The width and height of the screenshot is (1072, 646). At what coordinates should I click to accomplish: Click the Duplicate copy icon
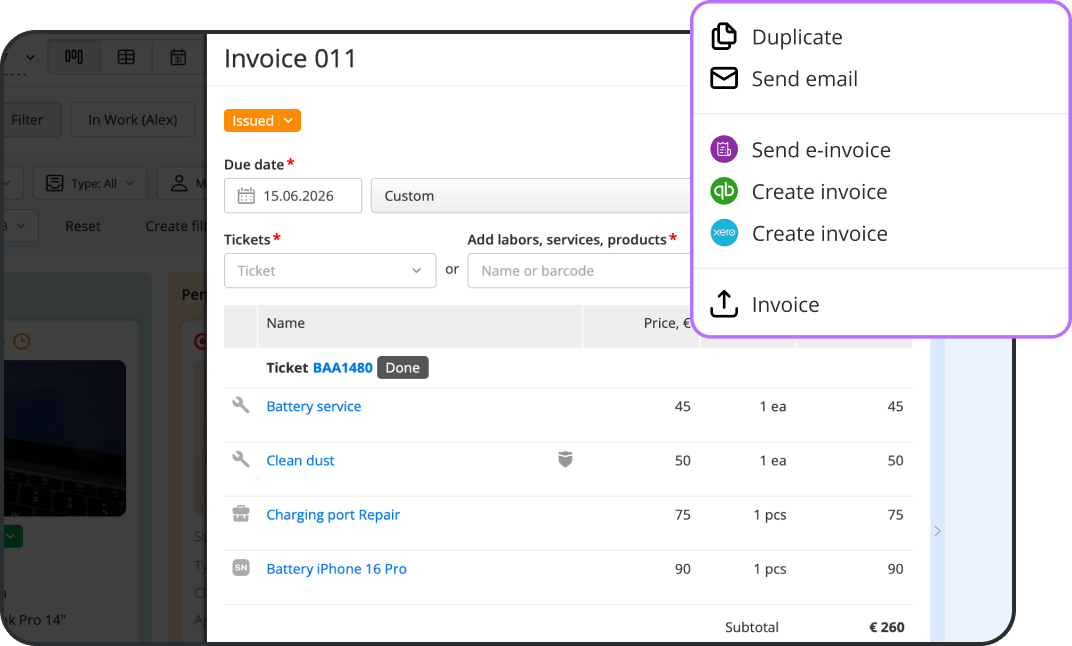(724, 36)
